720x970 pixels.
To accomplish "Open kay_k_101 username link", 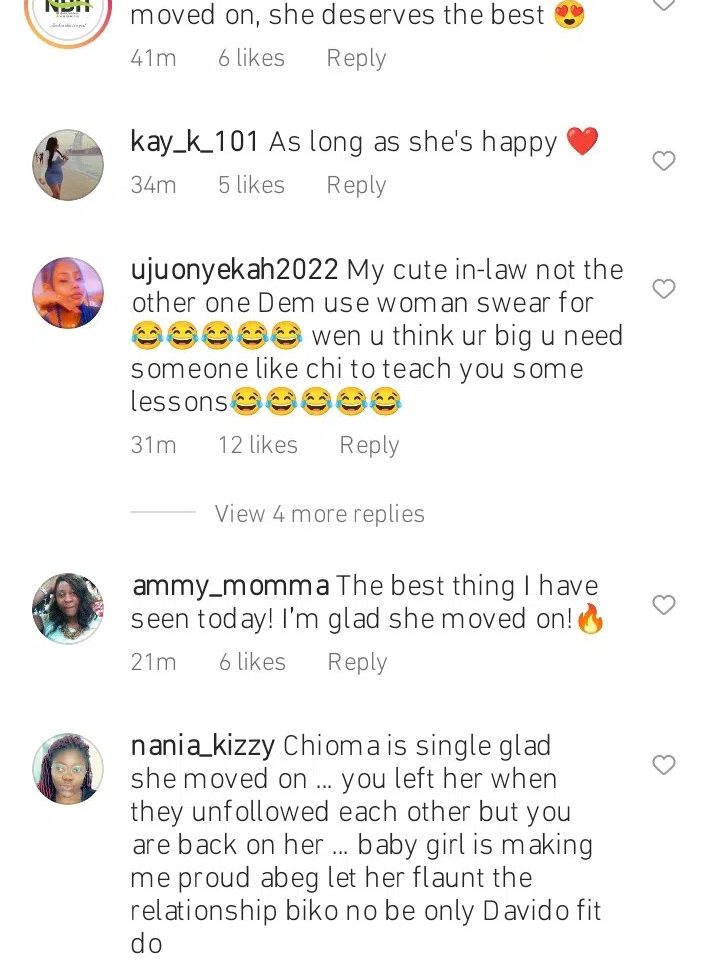I will click(x=194, y=142).
